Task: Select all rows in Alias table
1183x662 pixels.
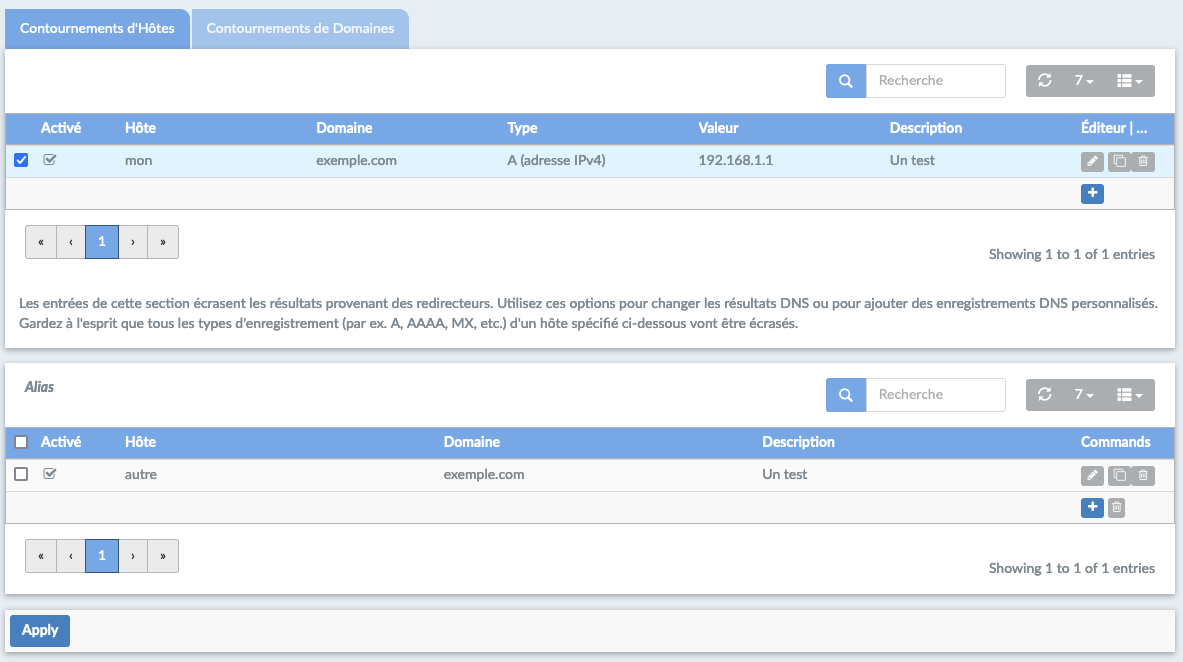Action: pyautogui.click(x=21, y=442)
